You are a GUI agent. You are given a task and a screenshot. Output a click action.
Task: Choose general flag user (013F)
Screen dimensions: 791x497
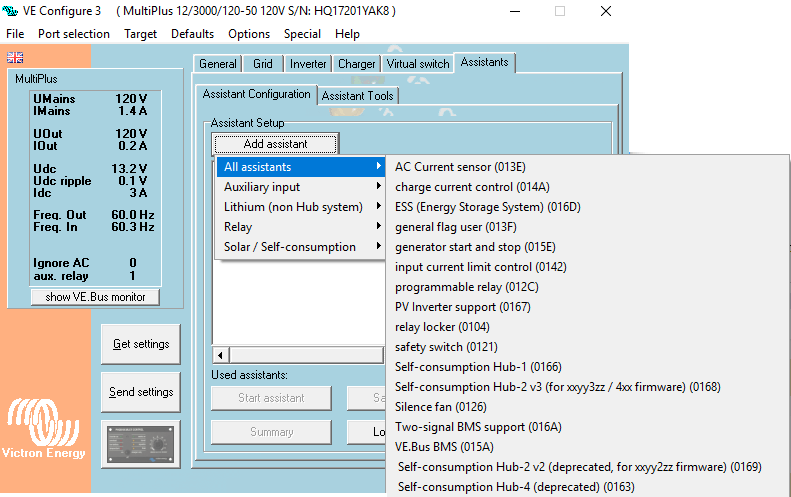588,227
